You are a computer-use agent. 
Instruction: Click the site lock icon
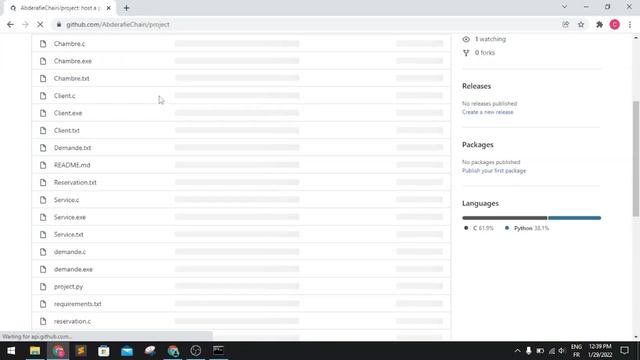[59, 24]
